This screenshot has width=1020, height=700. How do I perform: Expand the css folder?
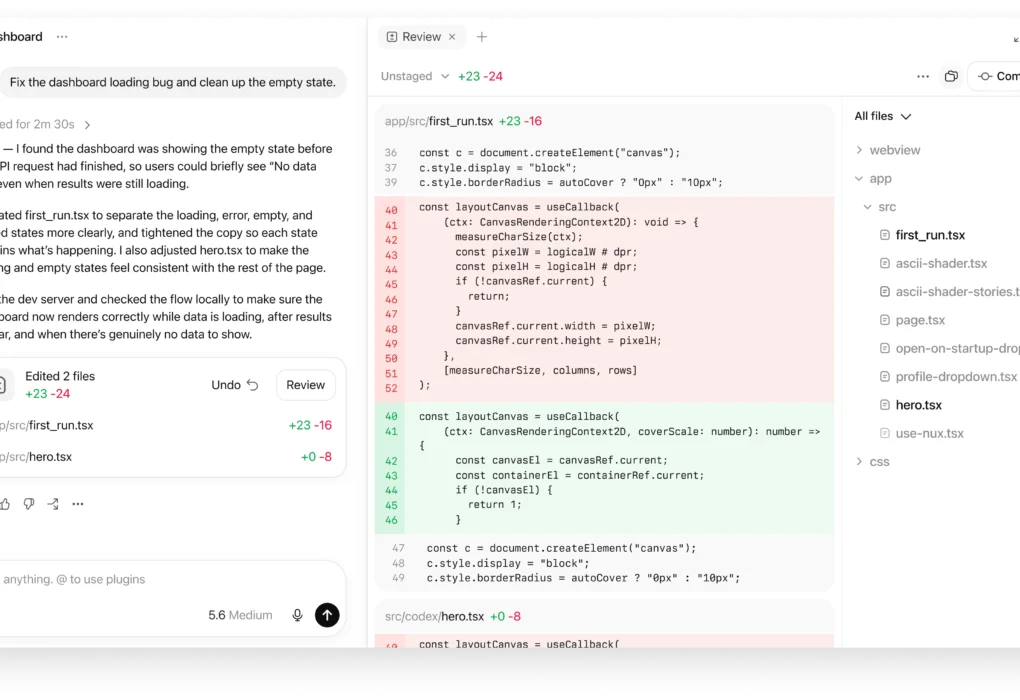point(859,461)
